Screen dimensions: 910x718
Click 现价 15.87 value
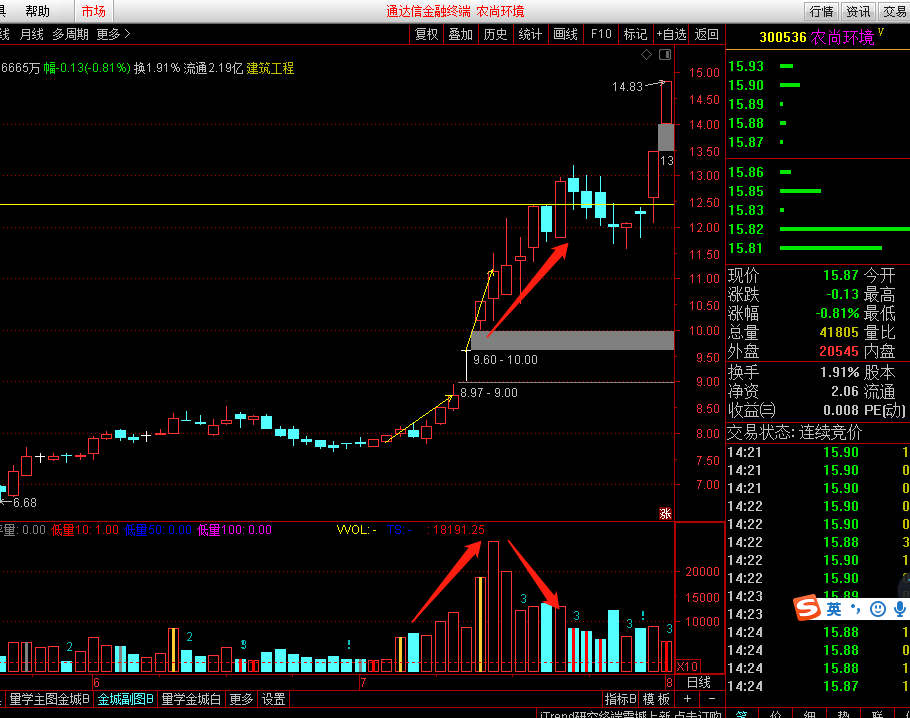coord(840,275)
